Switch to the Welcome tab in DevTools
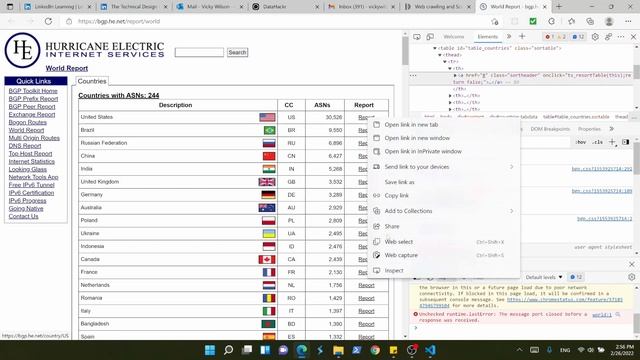640x360 pixels. (453, 37)
